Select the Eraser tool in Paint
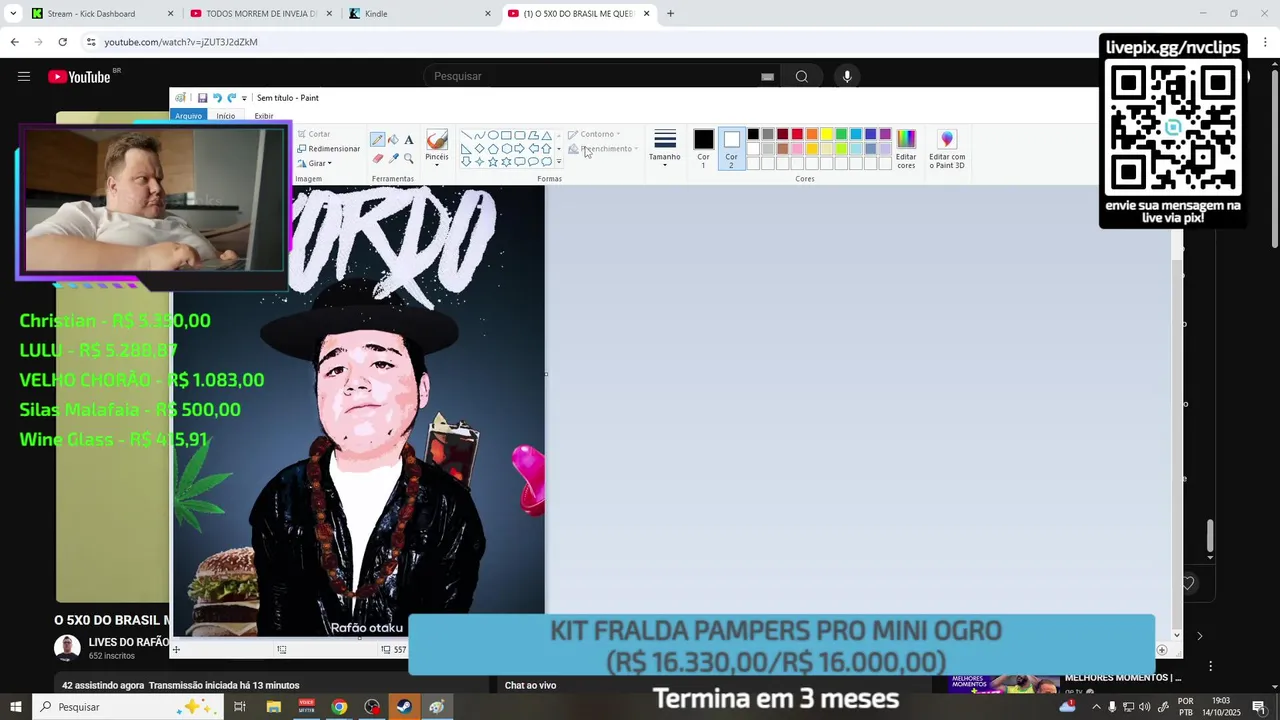The image size is (1280, 720). [377, 159]
